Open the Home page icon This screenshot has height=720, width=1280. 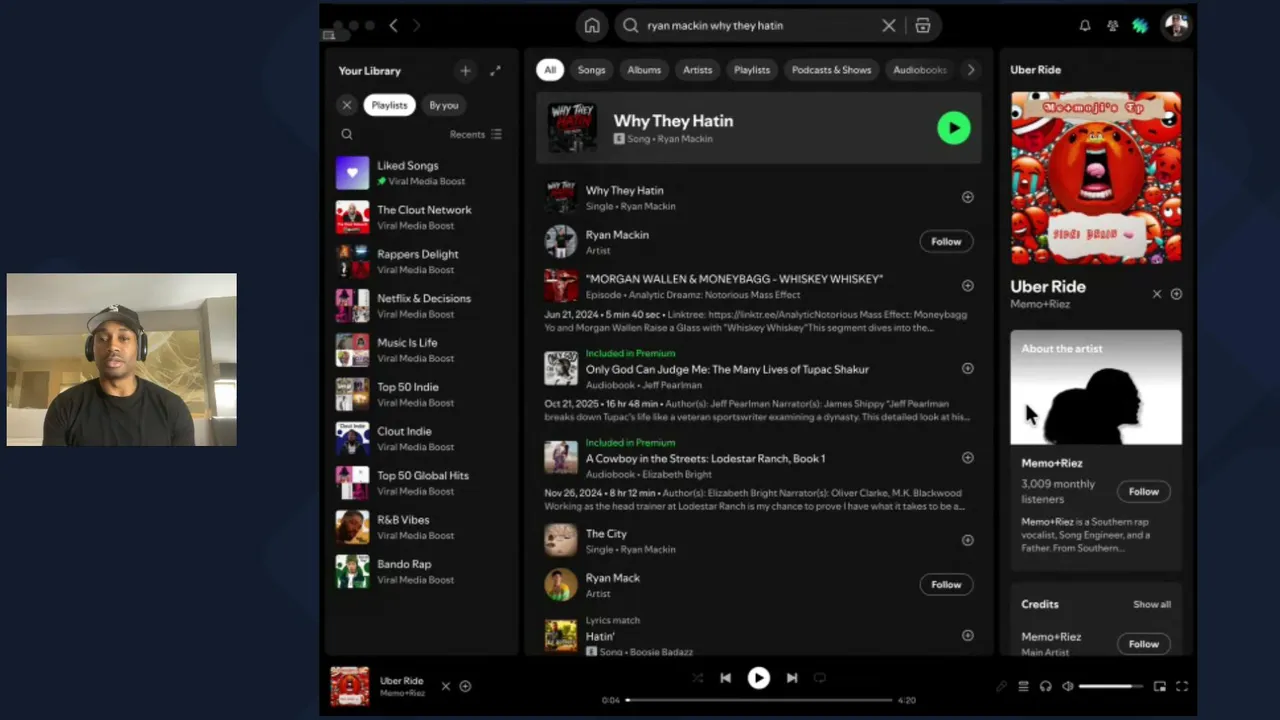(592, 26)
